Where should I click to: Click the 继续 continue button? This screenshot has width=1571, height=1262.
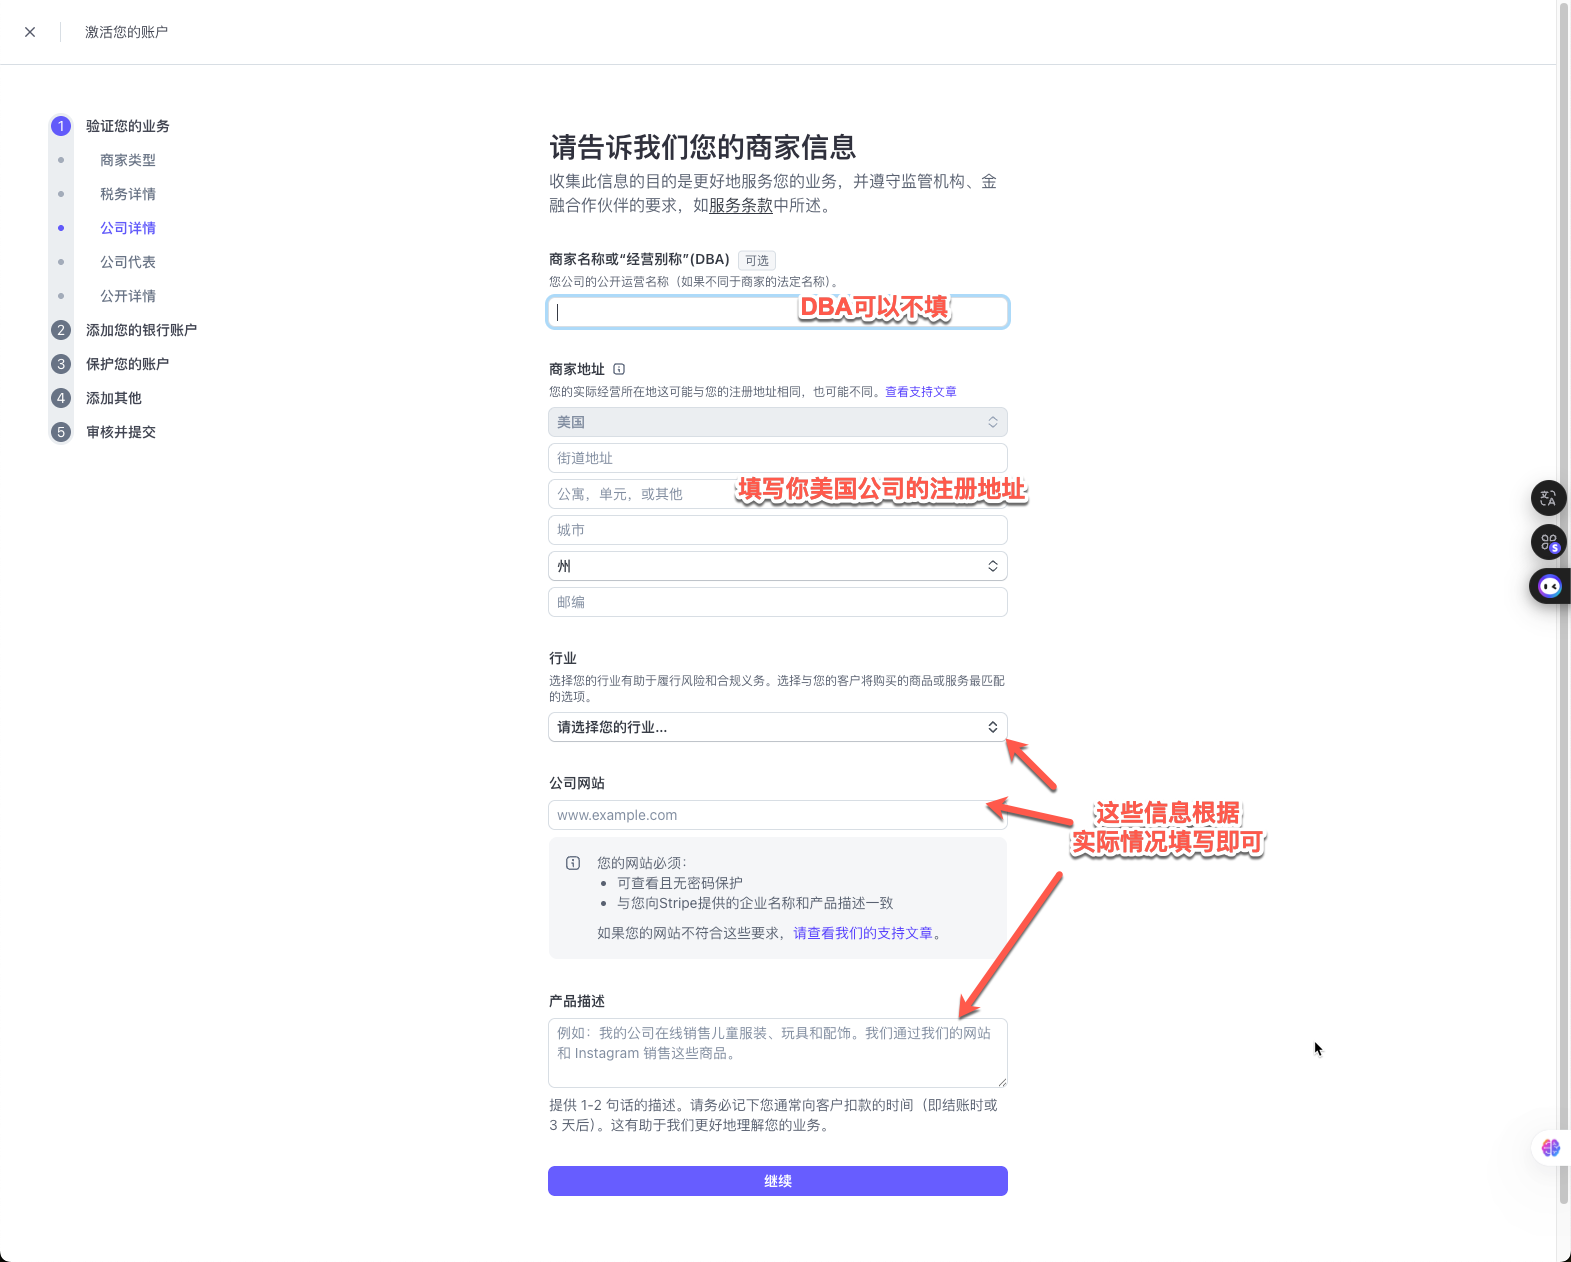point(777,1181)
